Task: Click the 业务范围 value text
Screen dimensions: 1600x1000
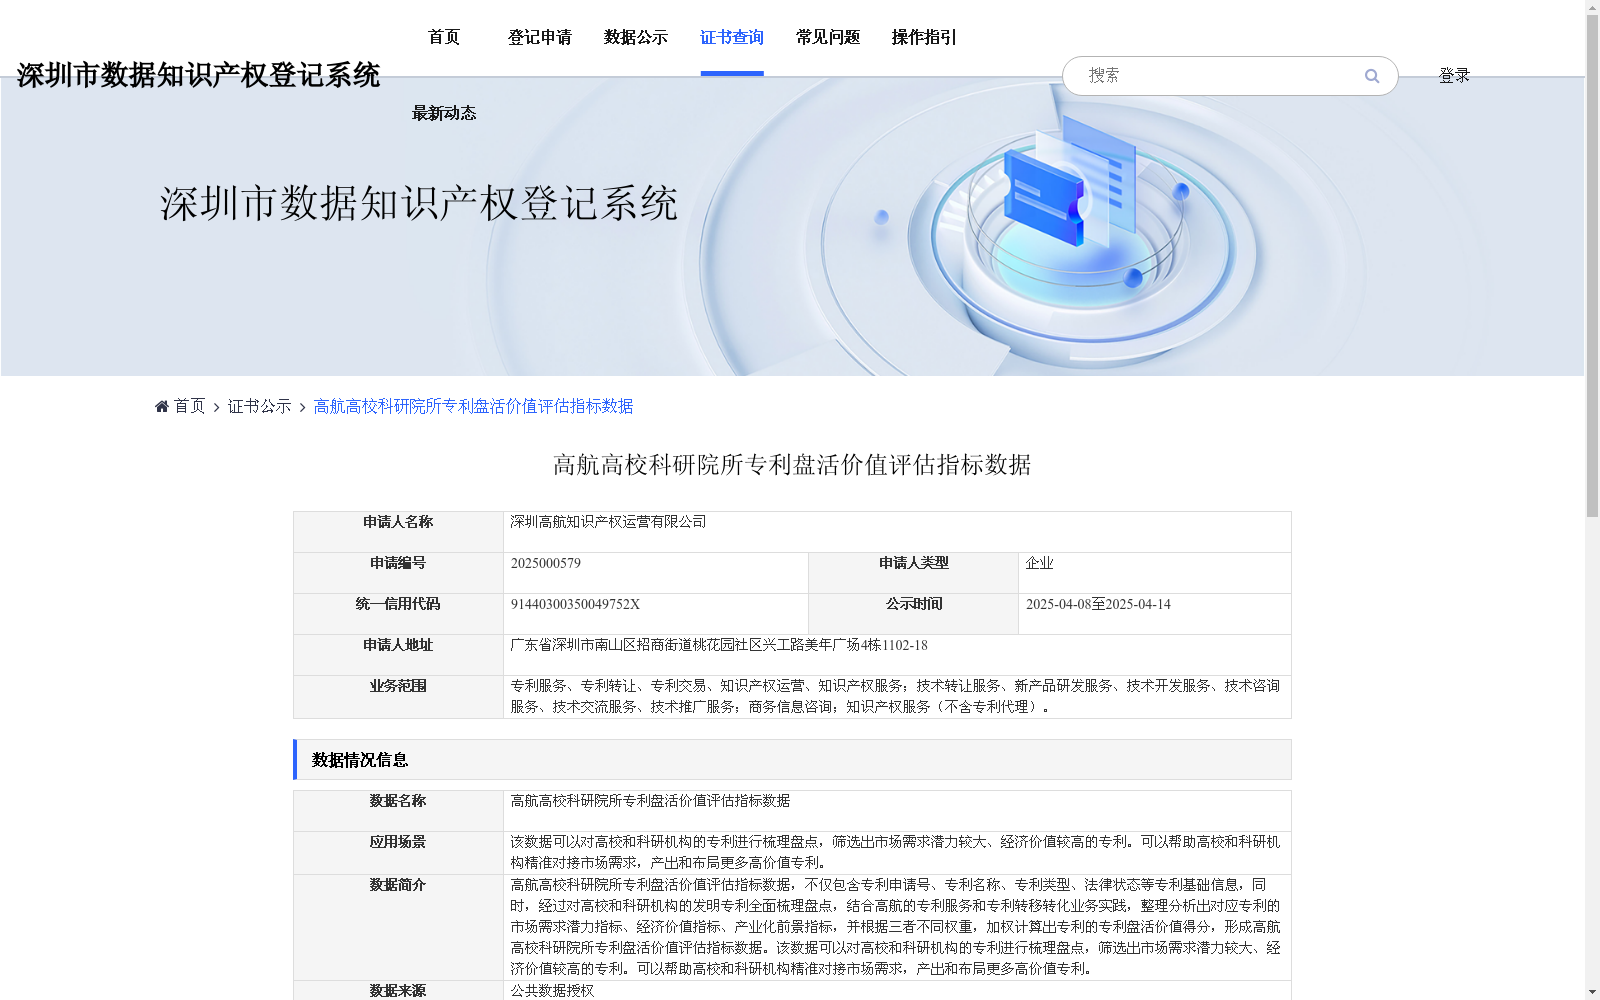Action: point(895,696)
